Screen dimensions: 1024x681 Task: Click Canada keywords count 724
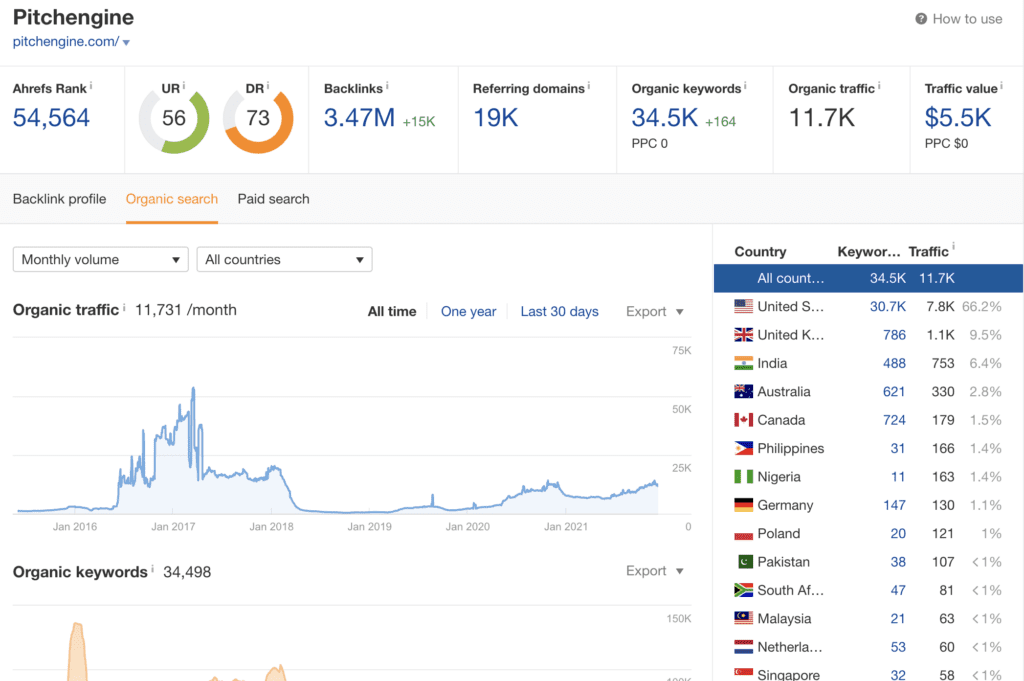pos(894,420)
